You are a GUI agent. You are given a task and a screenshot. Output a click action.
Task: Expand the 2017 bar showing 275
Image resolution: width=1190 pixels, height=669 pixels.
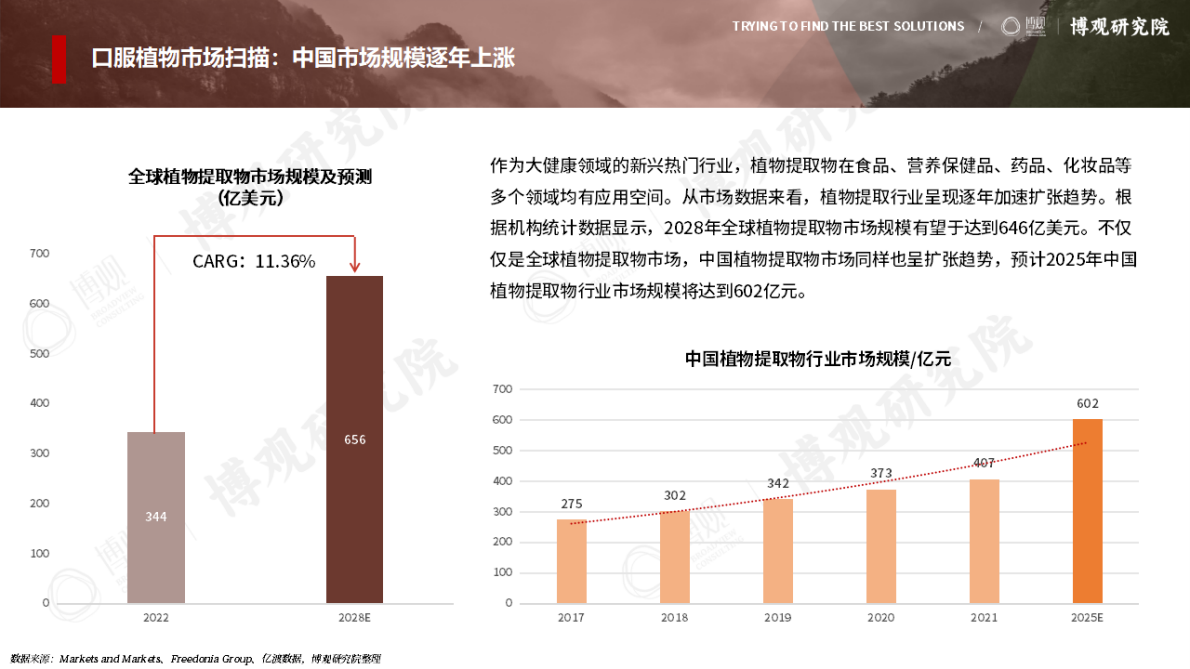(570, 560)
